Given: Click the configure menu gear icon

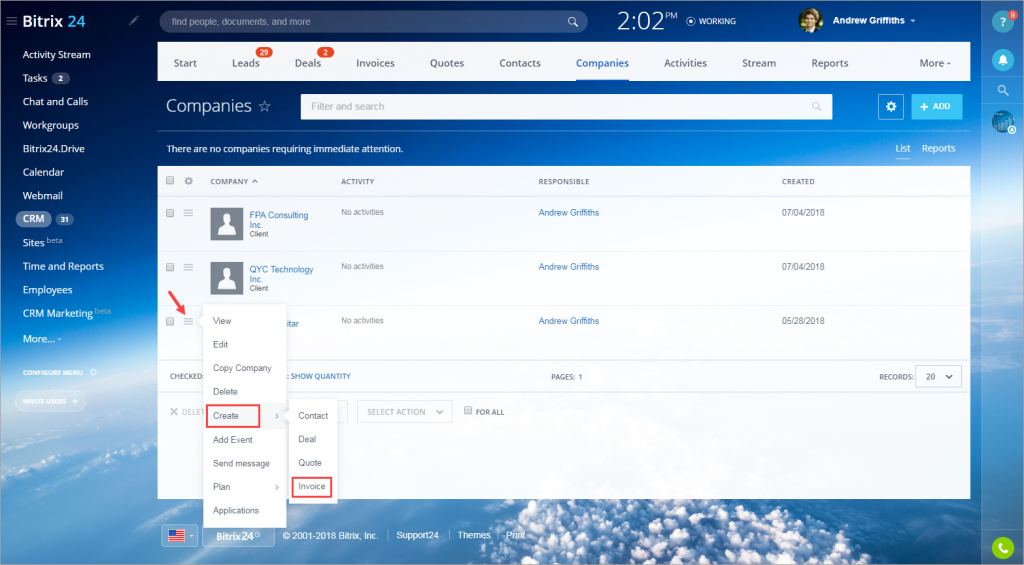Looking at the screenshot, I should pos(93,372).
